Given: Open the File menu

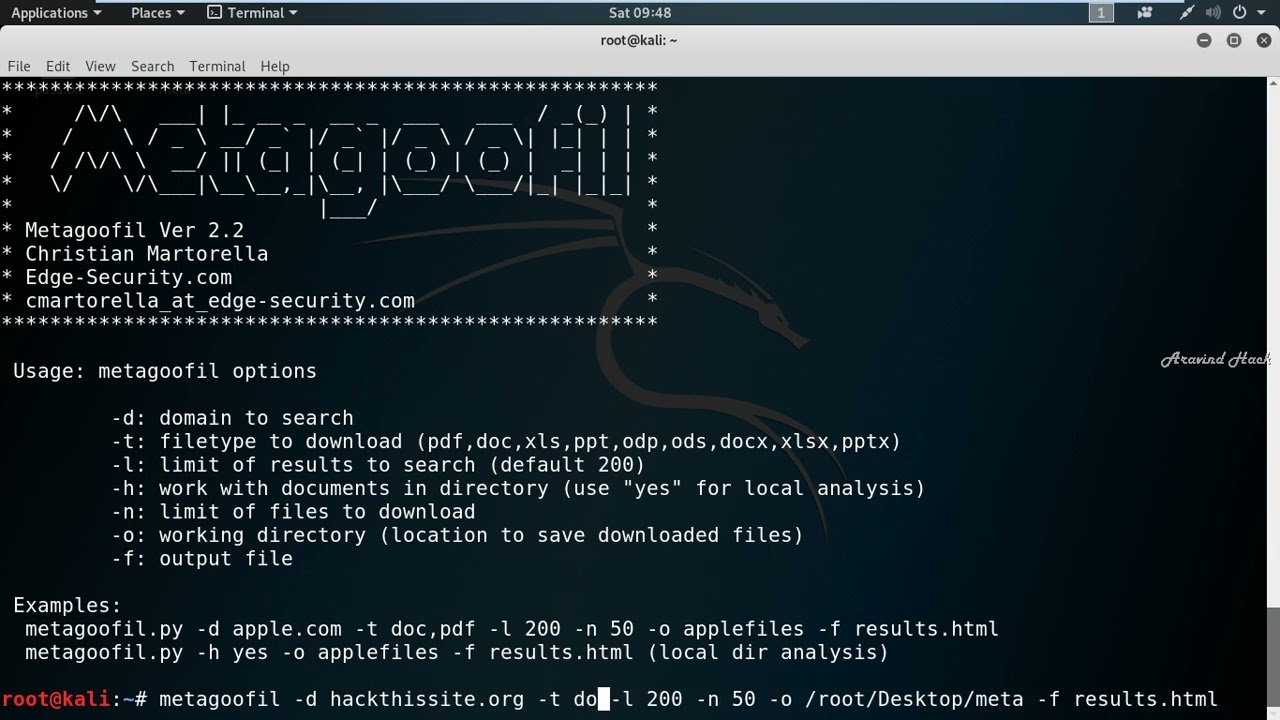Looking at the screenshot, I should pyautogui.click(x=19, y=66).
